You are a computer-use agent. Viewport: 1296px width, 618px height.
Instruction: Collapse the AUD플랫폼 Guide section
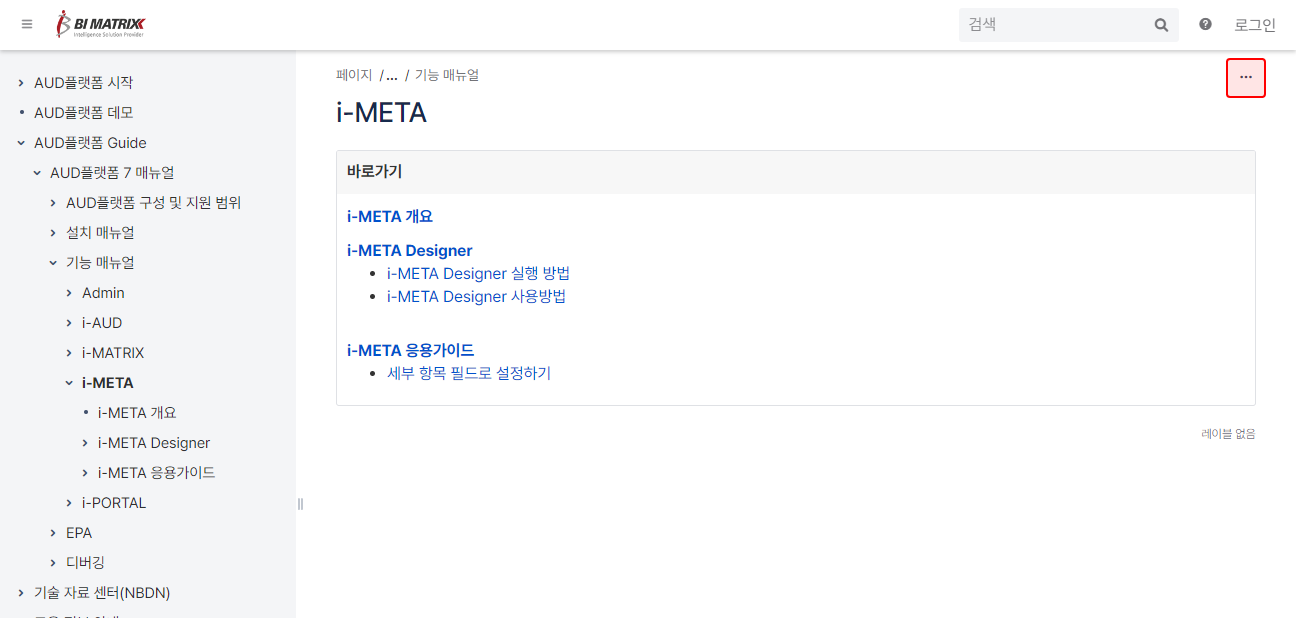(x=21, y=143)
